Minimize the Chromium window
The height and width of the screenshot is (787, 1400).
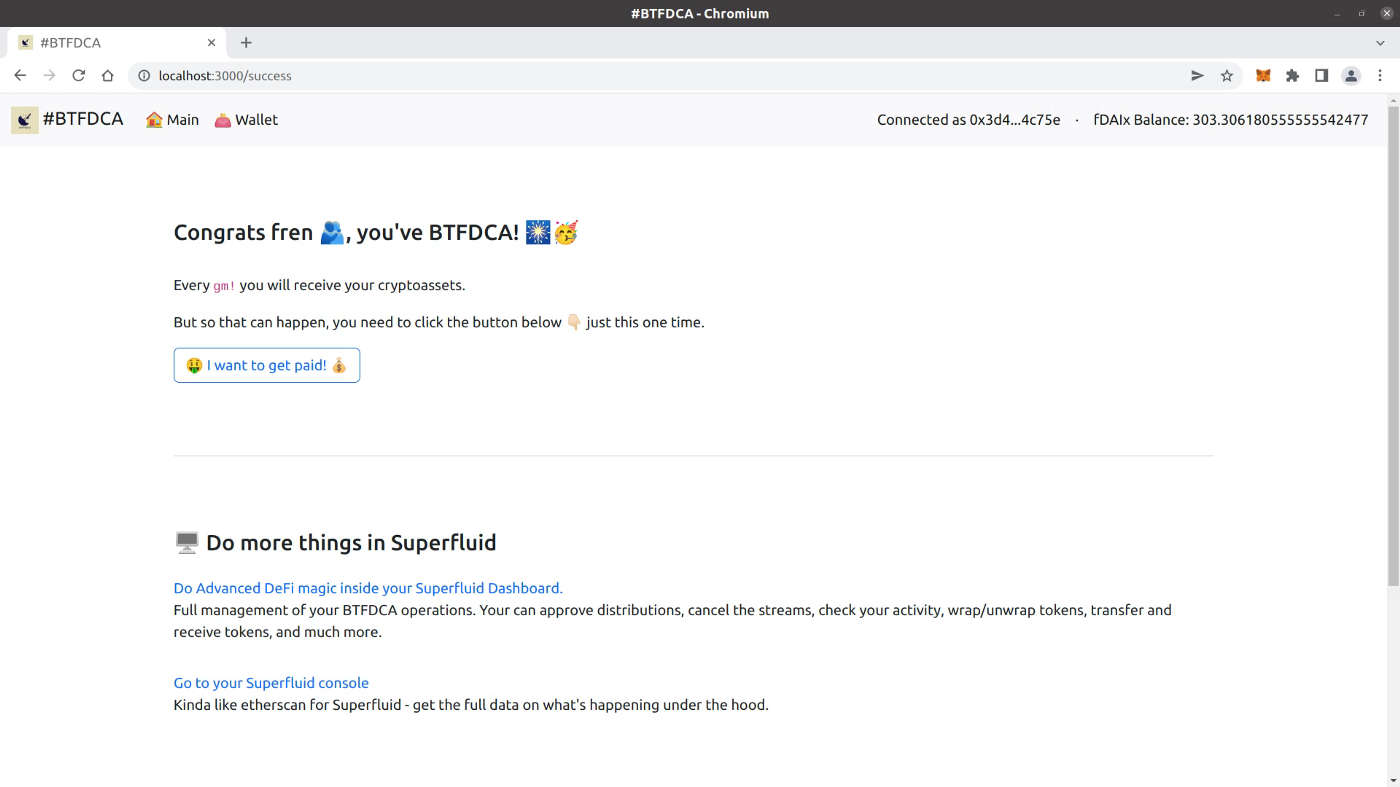(1337, 13)
